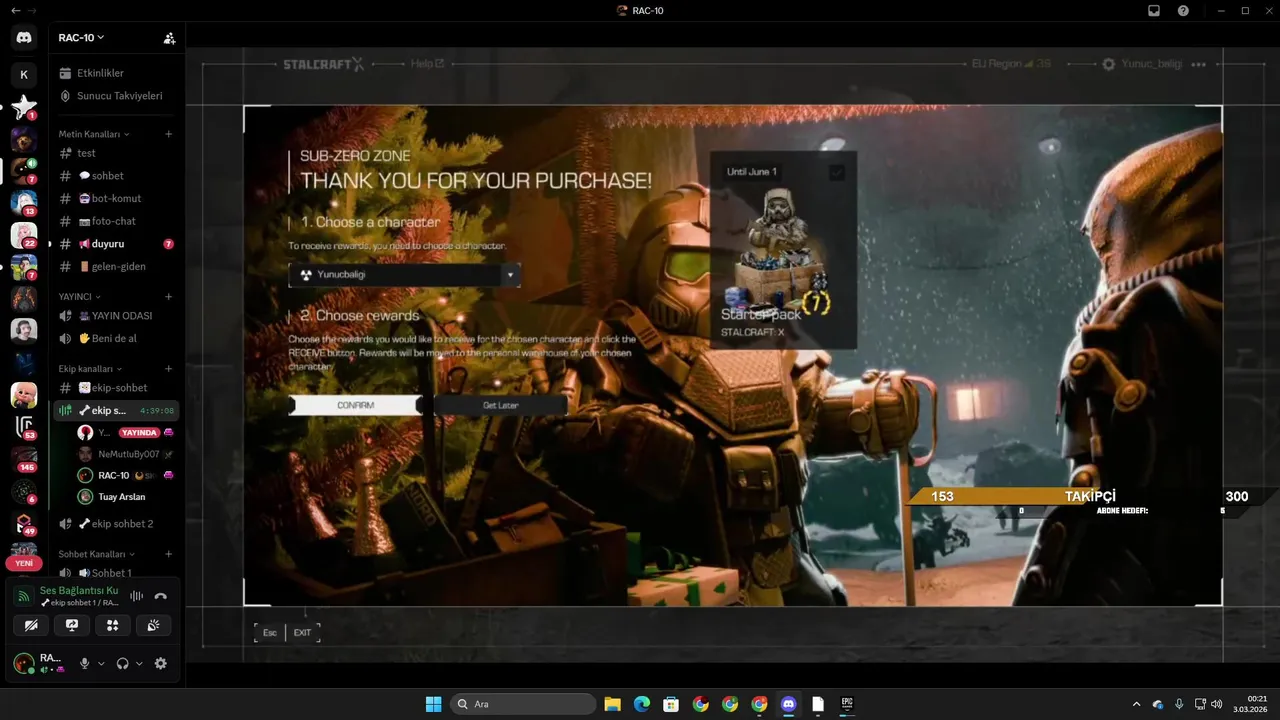Show hidden system tray icons
1280x720 pixels.
pos(1135,704)
